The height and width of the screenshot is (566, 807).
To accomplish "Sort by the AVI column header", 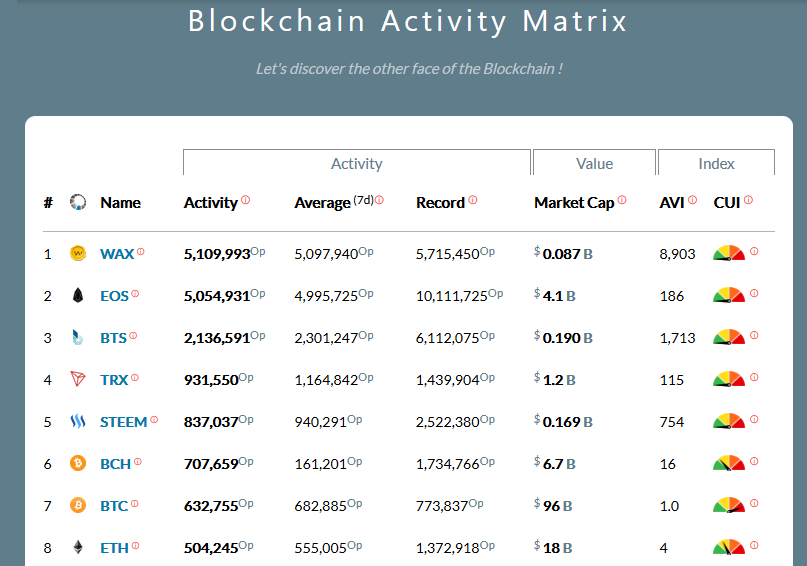I will coord(672,203).
